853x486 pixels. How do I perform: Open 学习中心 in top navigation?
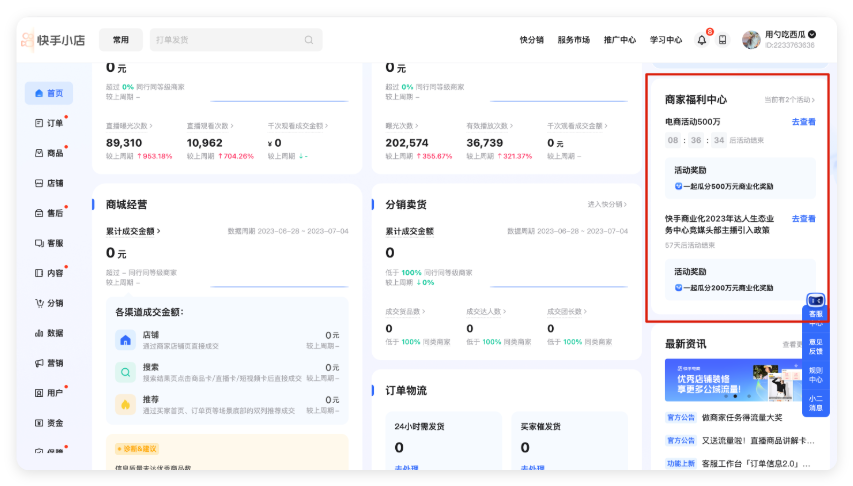tap(666, 40)
